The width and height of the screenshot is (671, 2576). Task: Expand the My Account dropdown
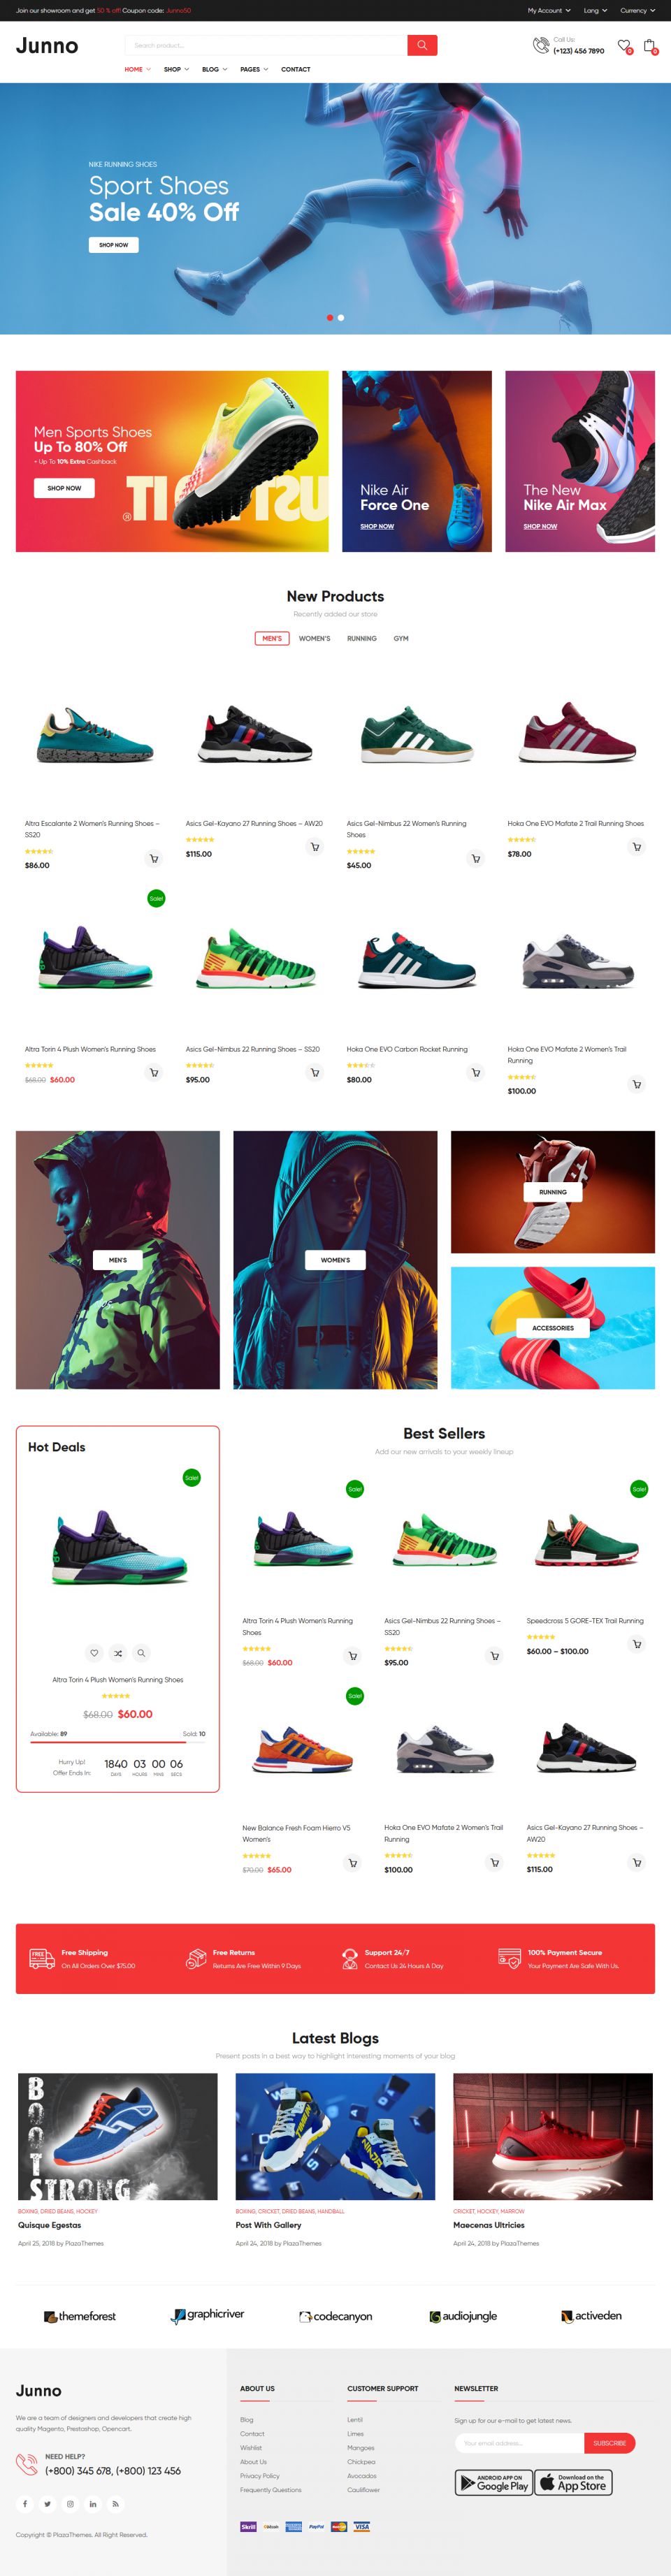(x=549, y=10)
